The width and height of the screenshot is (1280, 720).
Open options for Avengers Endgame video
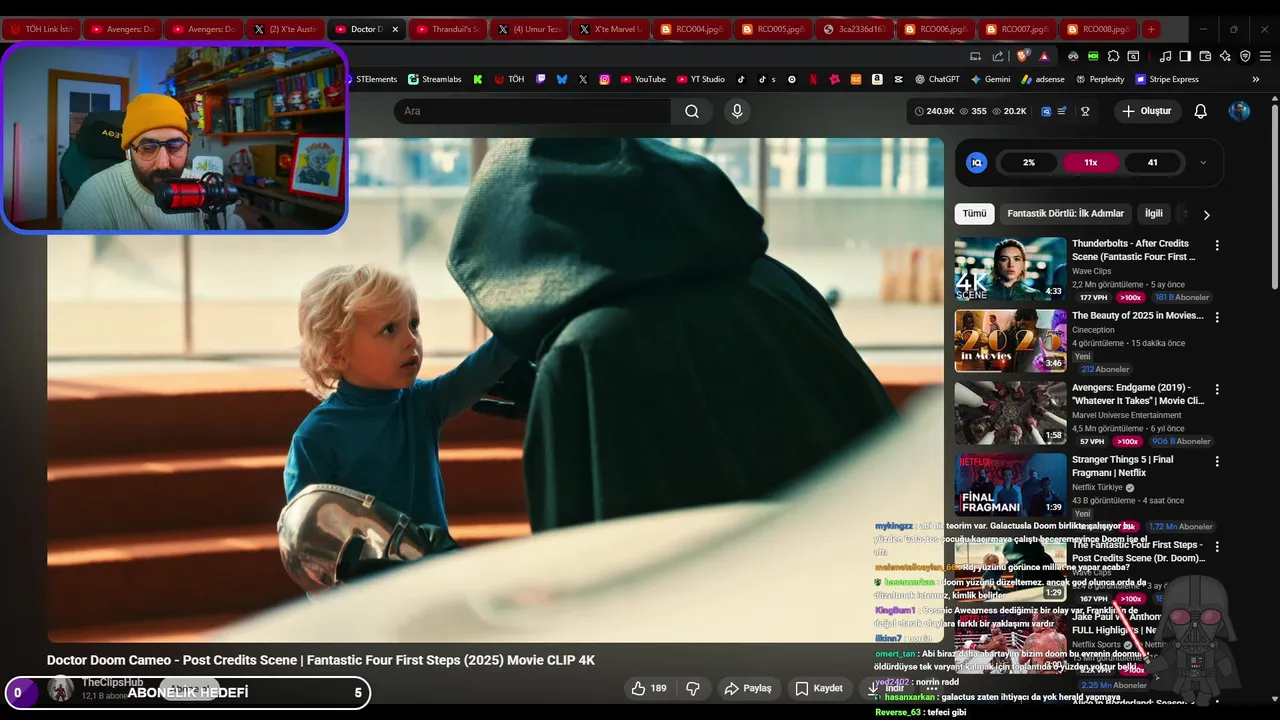point(1217,389)
